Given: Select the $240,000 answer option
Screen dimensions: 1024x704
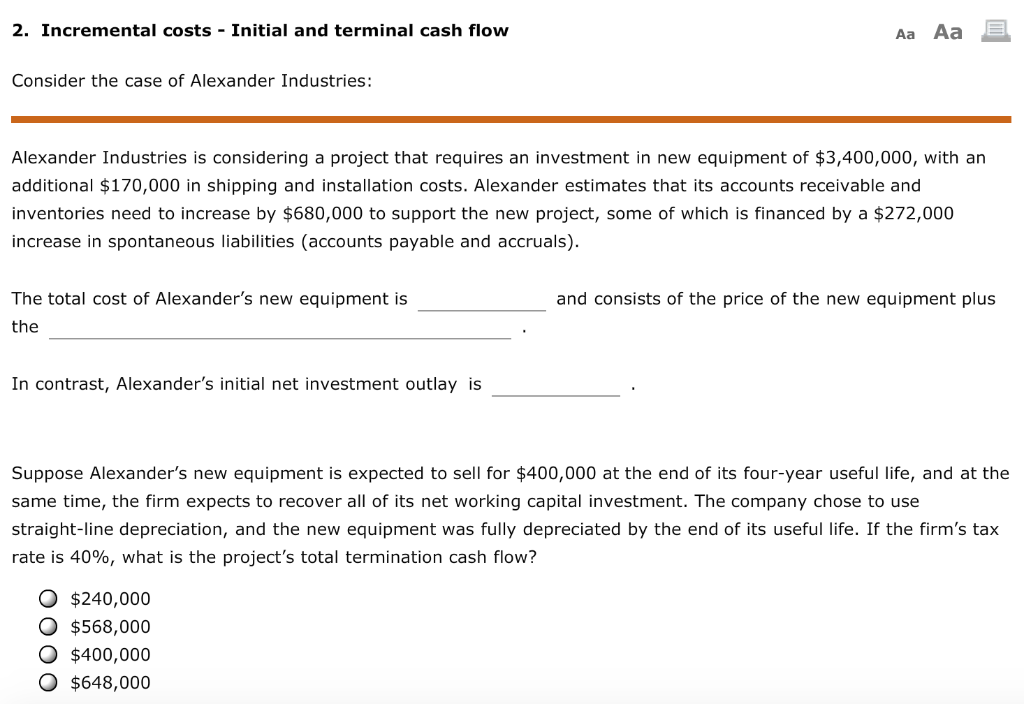Looking at the screenshot, I should [x=47, y=598].
